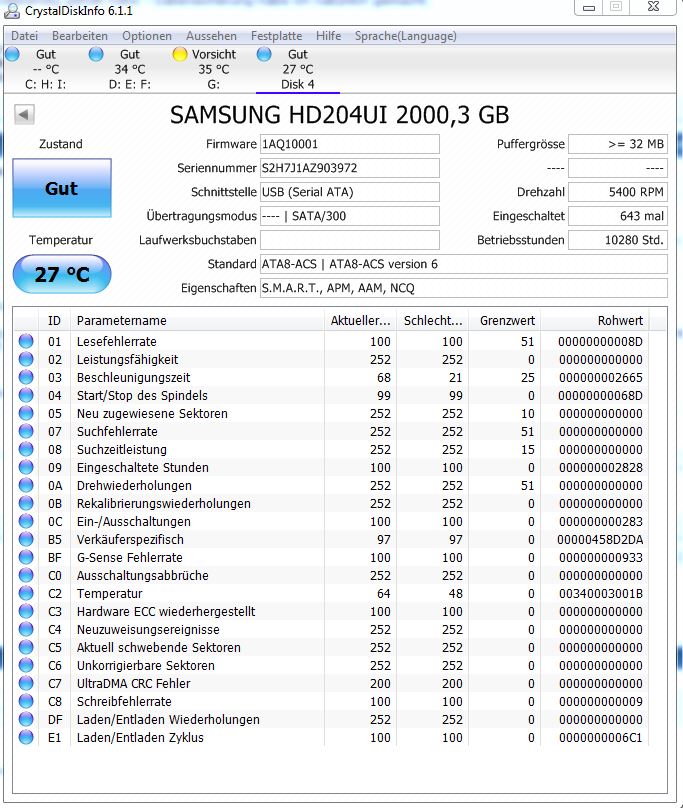This screenshot has height=808, width=683.
Task: Click status icon of Beschleunigungszeit row
Action: pos(26,377)
